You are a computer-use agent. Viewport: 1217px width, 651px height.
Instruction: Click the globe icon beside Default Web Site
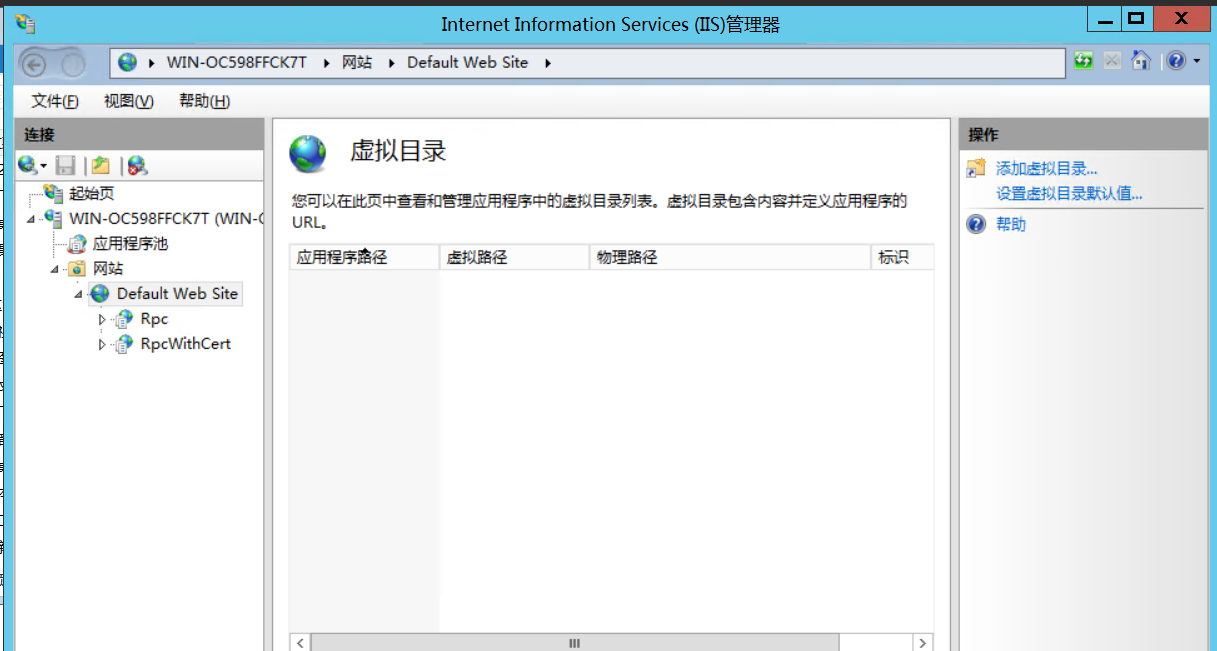coord(100,293)
